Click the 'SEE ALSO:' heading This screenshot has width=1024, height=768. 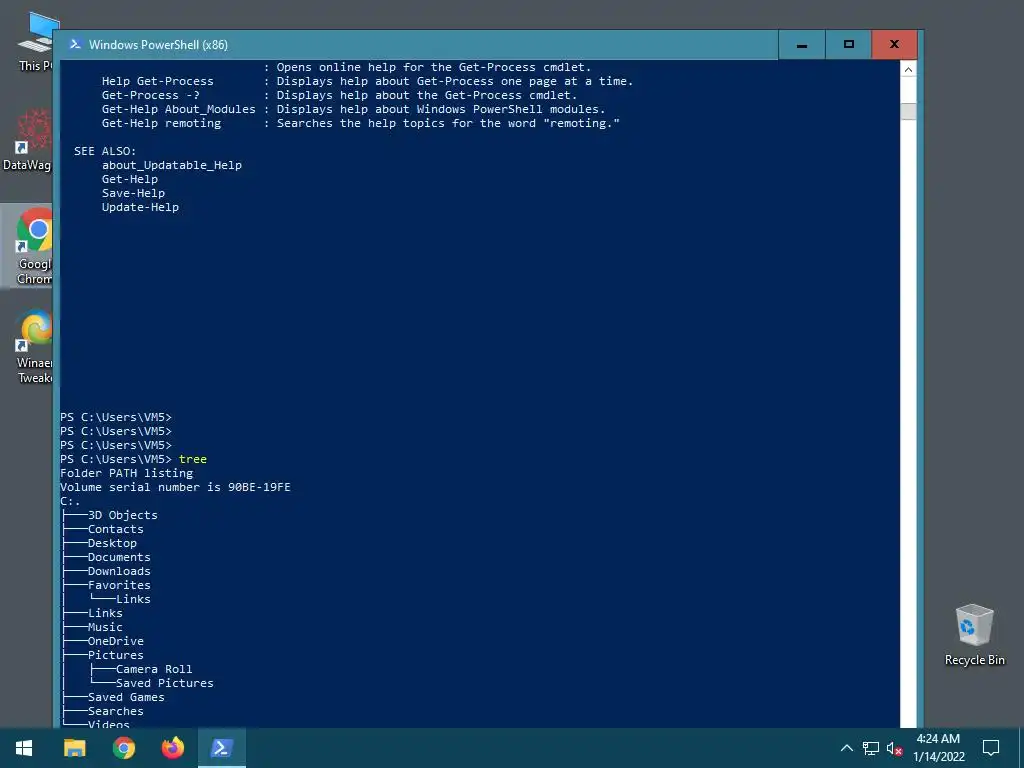coord(105,151)
